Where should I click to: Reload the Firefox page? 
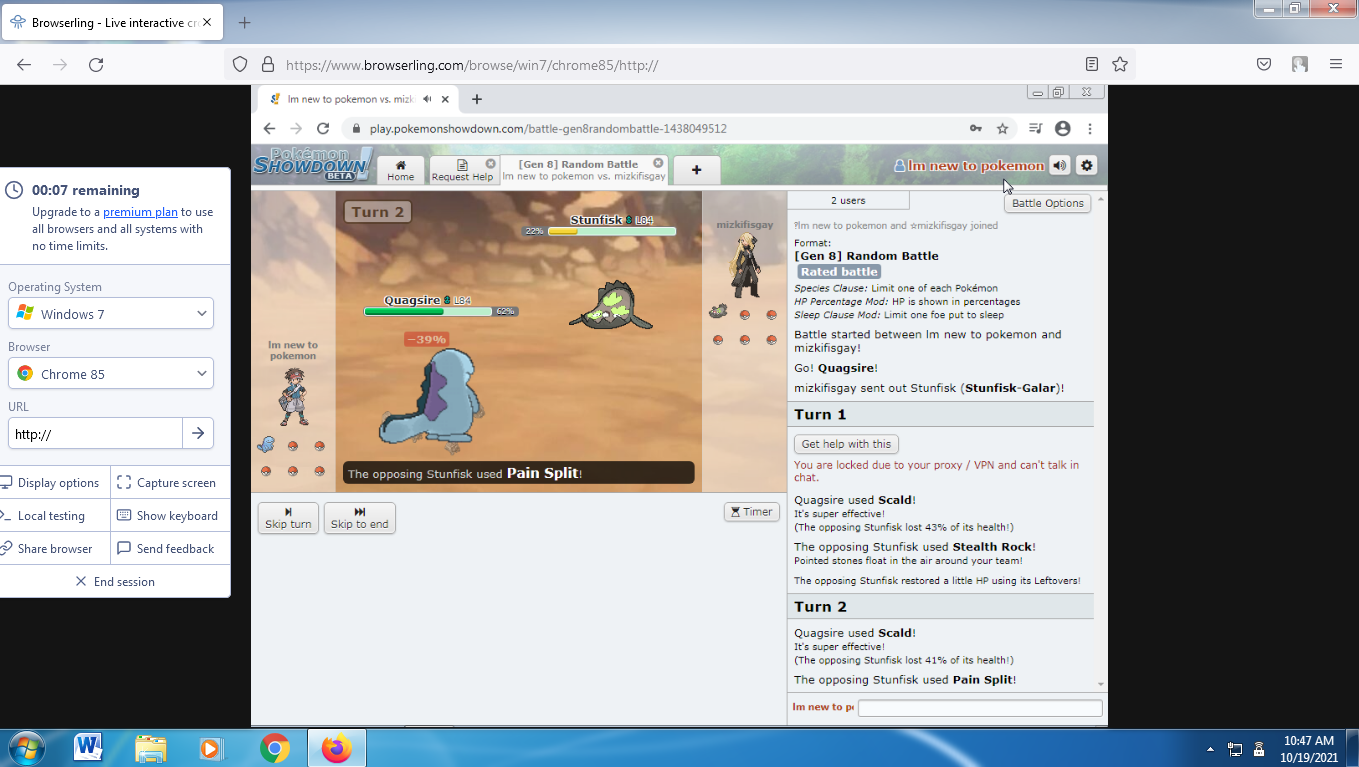tap(96, 64)
